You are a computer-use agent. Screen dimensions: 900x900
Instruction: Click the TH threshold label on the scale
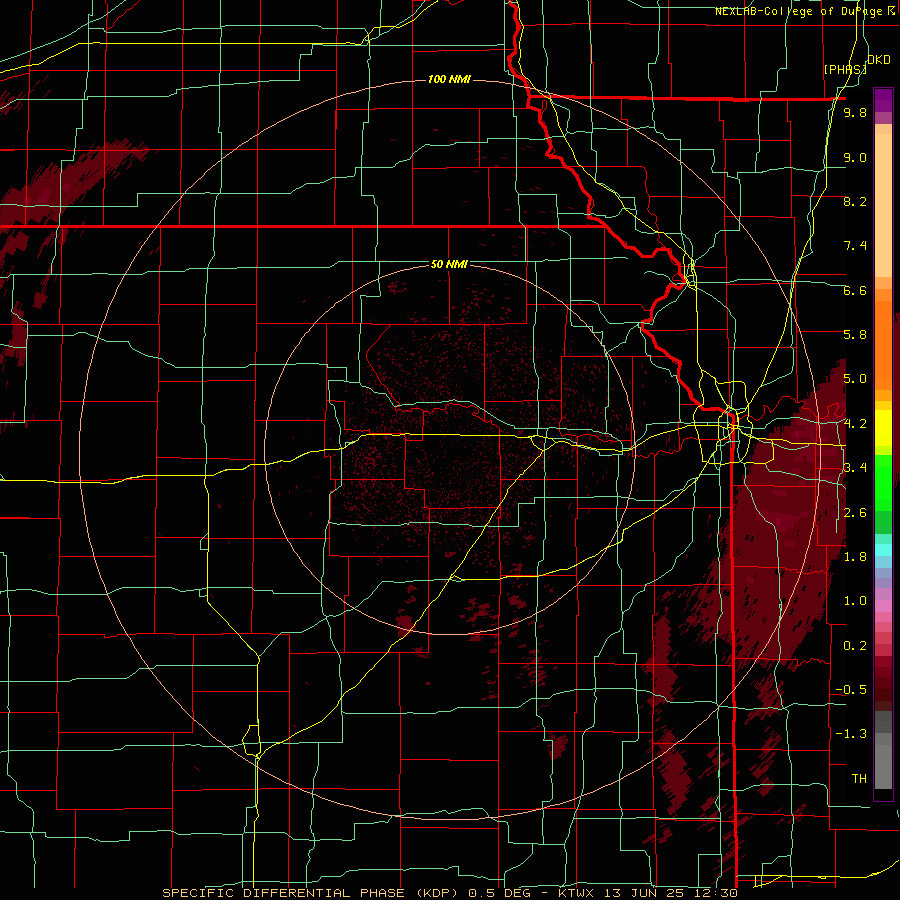pos(859,779)
